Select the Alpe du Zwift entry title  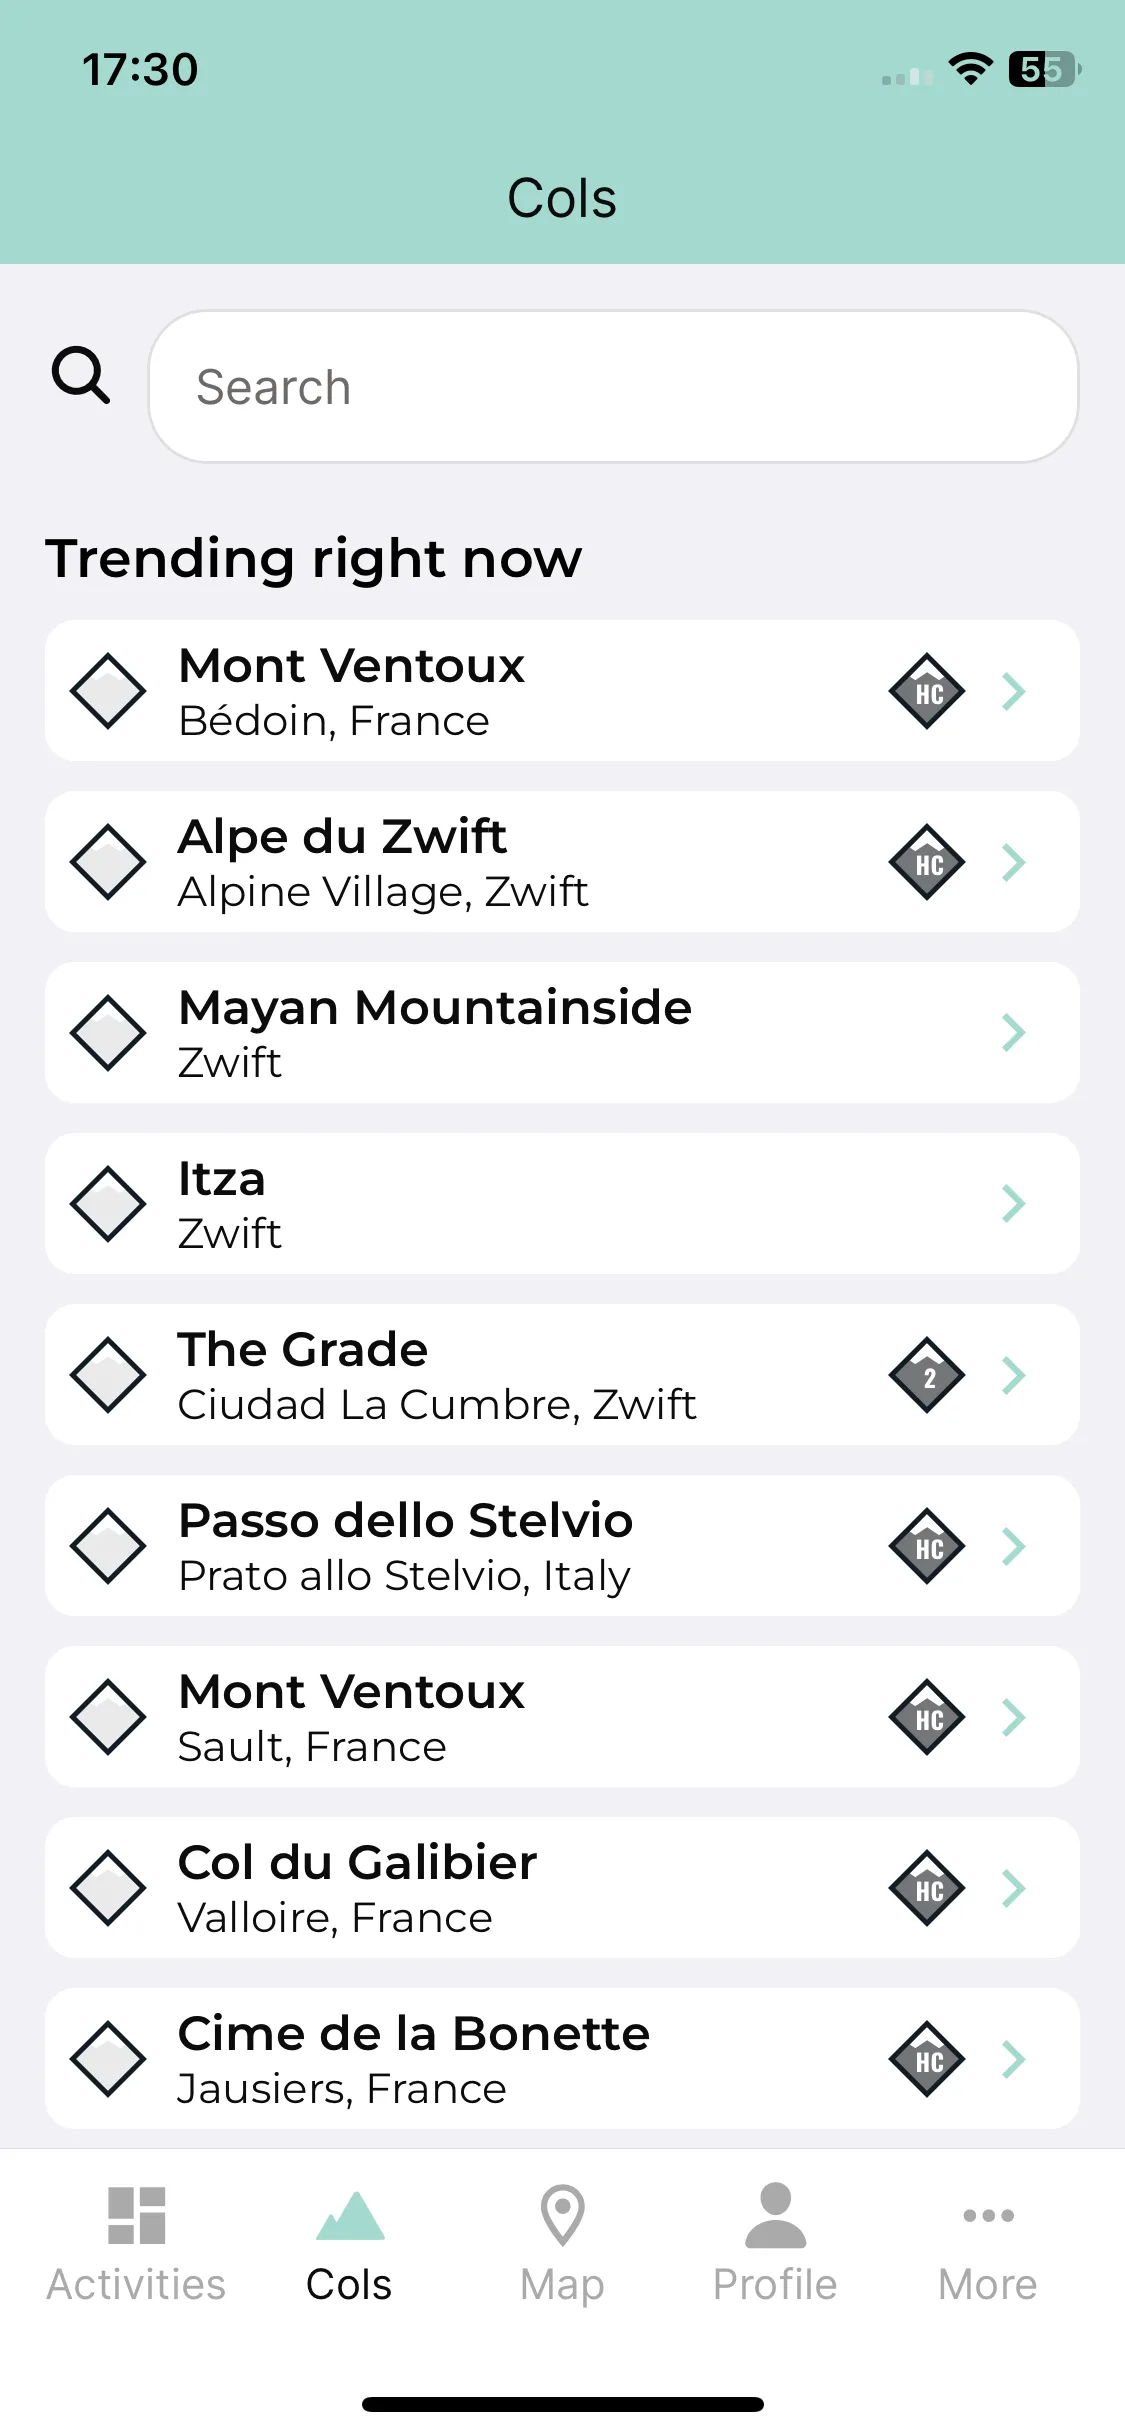(x=342, y=836)
